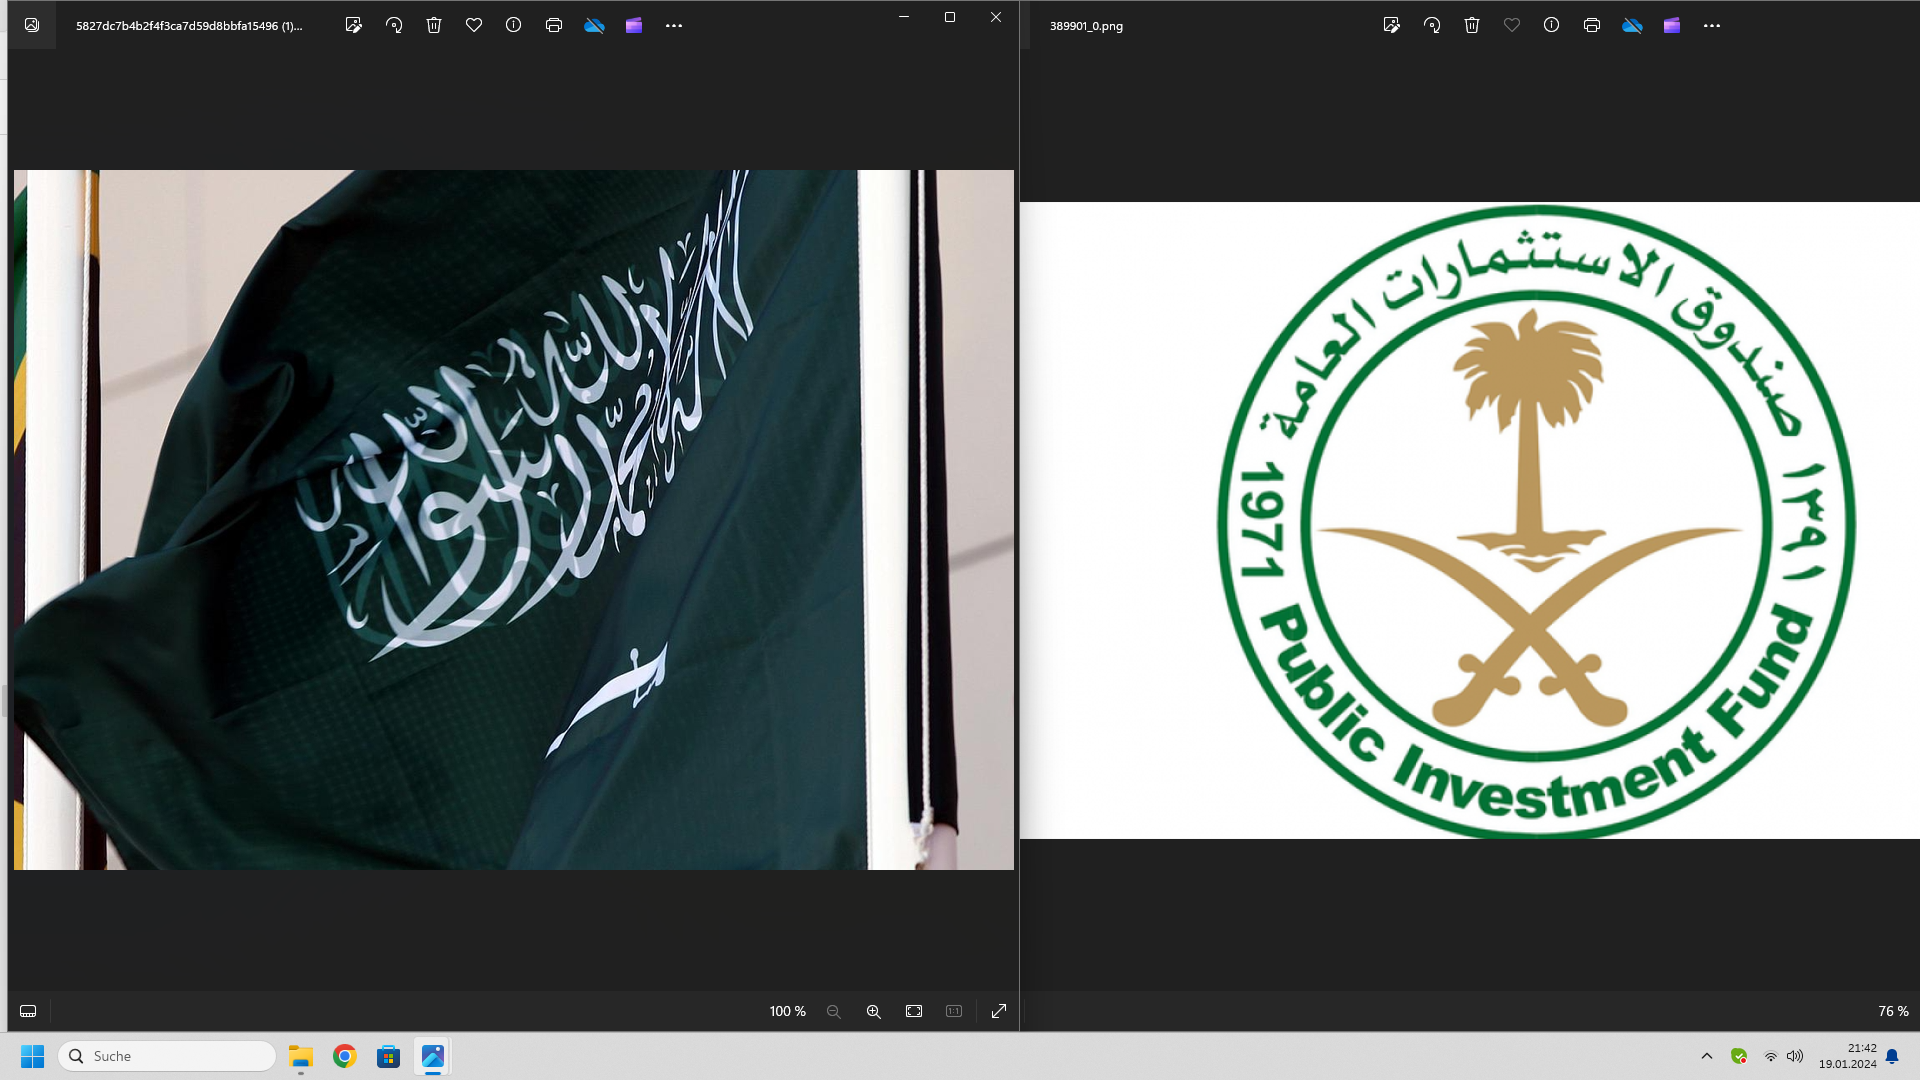The height and width of the screenshot is (1080, 1920).
Task: Zoom out of the flag image
Action: point(834,1011)
